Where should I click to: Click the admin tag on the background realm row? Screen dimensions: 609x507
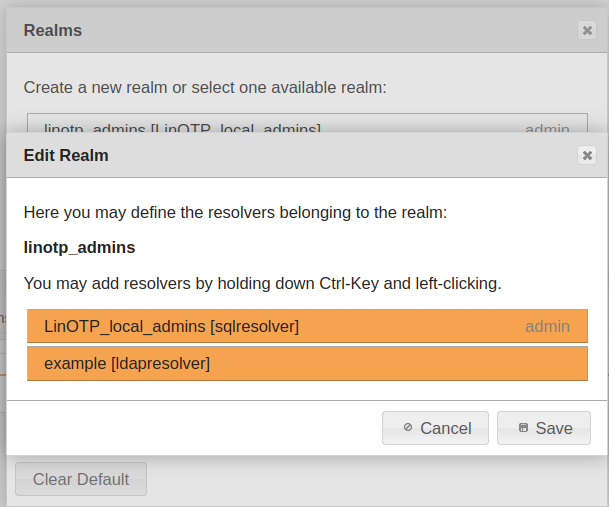point(547,128)
